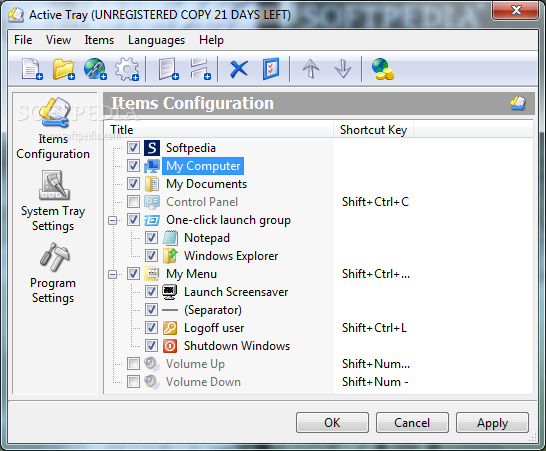Click the add submenu toolbar icon
The width and height of the screenshot is (546, 451).
point(168,69)
